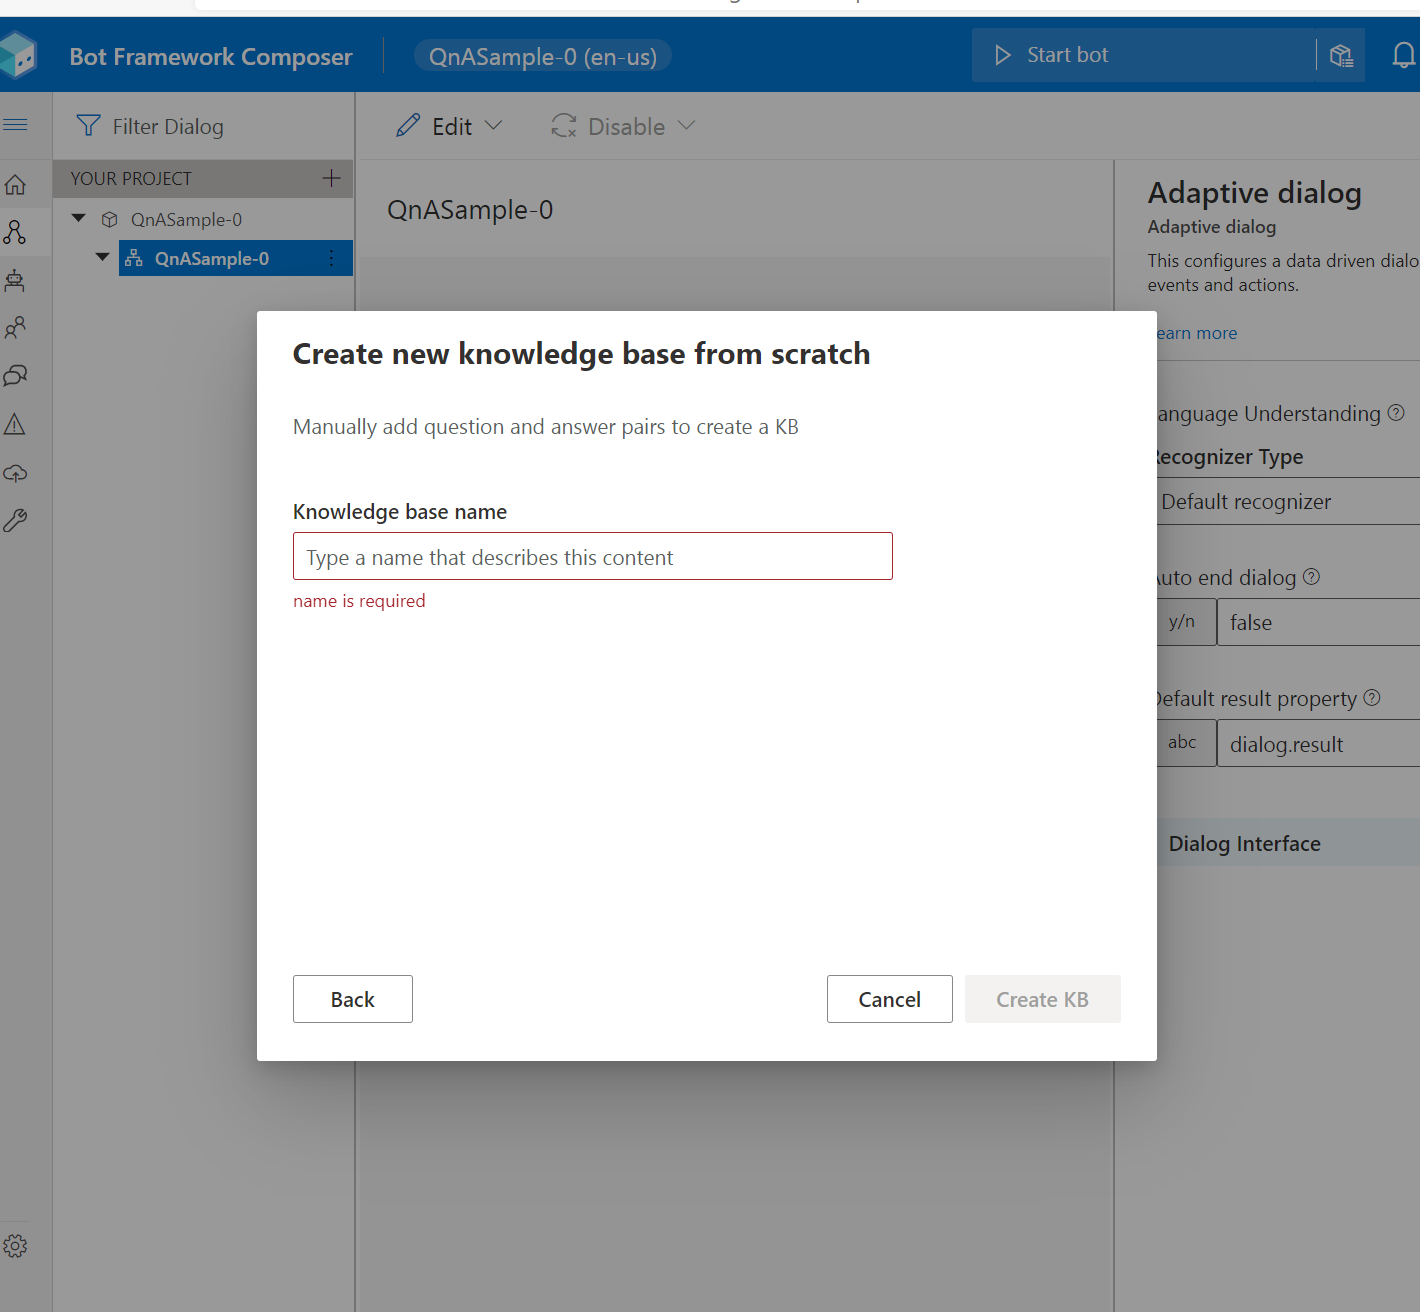1420x1312 pixels.
Task: Change the y/n type of Auto end dialog
Action: (x=1186, y=622)
